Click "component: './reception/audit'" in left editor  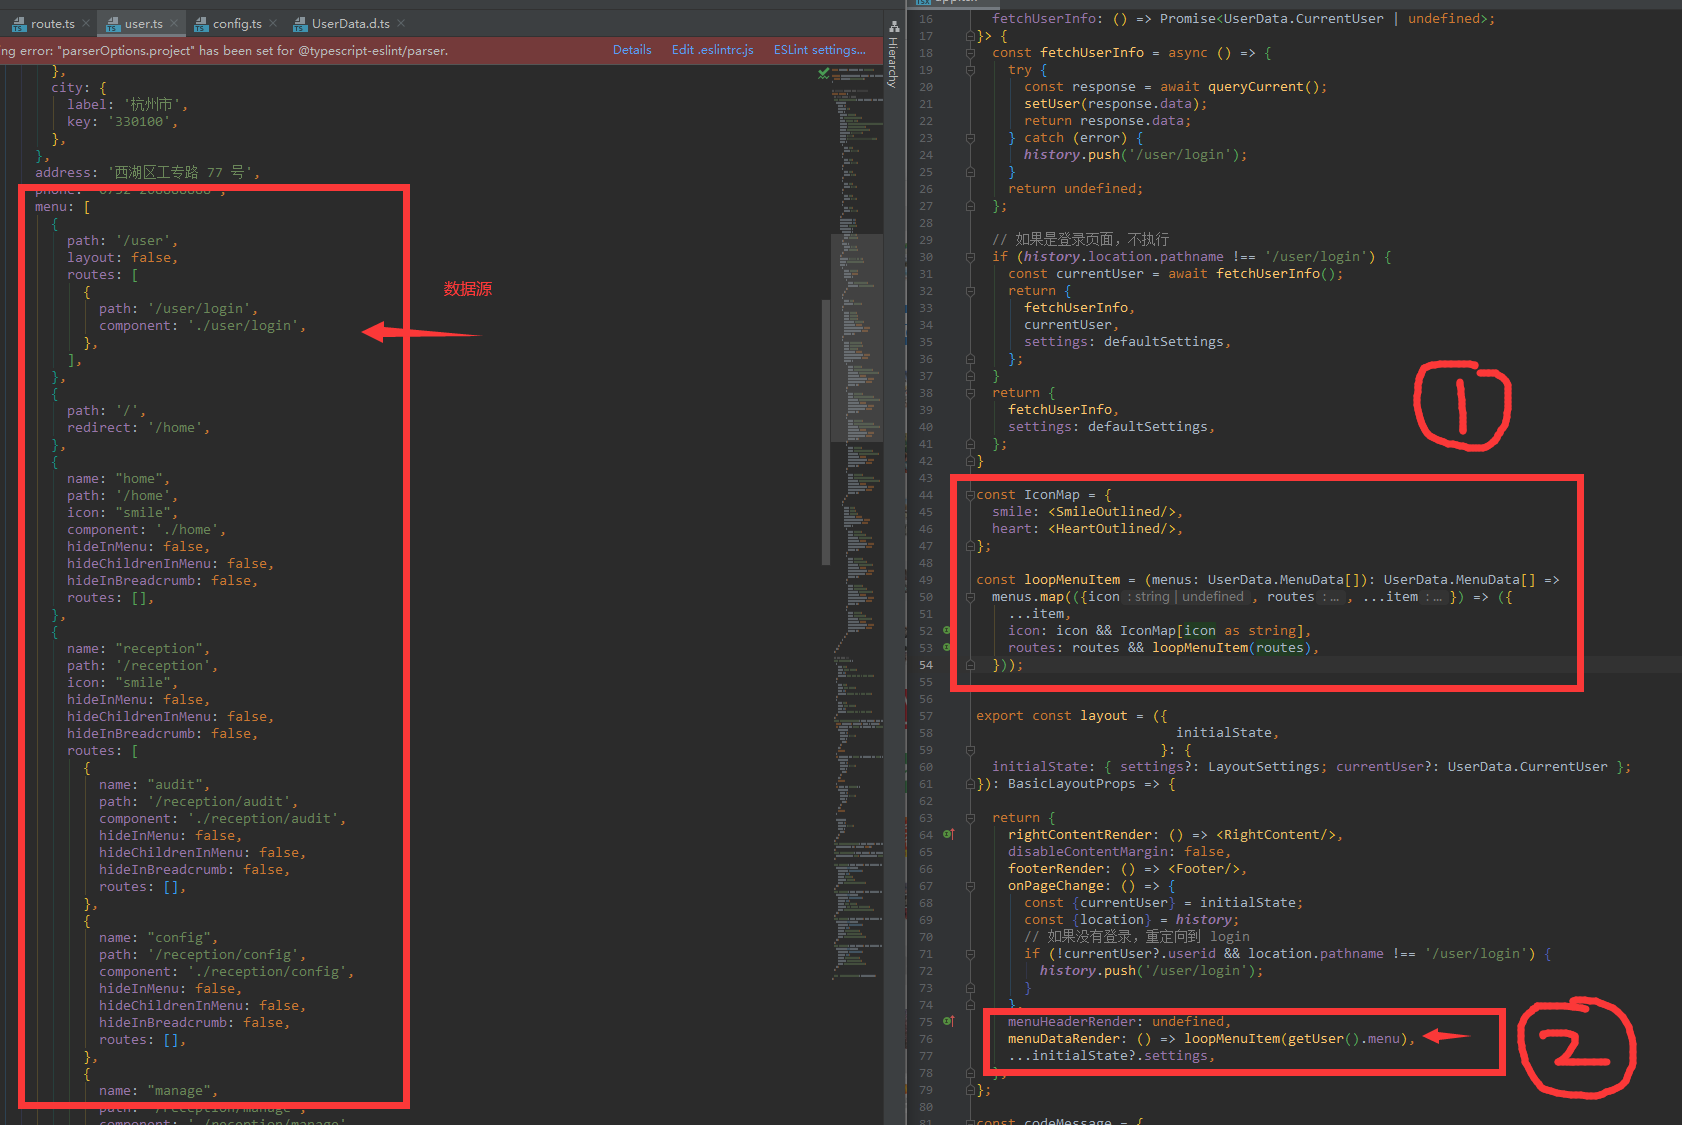pos(219,819)
